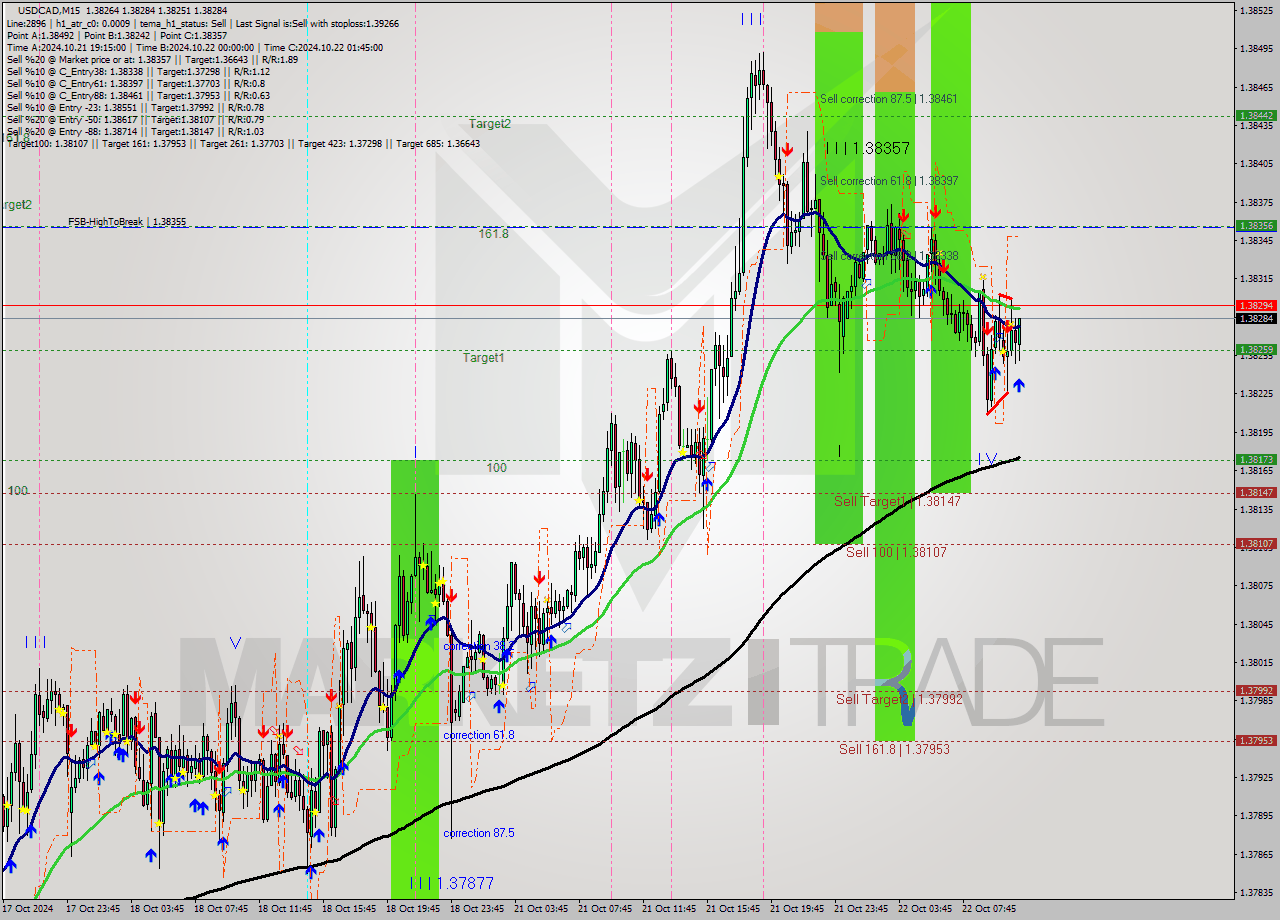
Task: Click the 1.37865 price scale value
Action: tap(1256, 854)
